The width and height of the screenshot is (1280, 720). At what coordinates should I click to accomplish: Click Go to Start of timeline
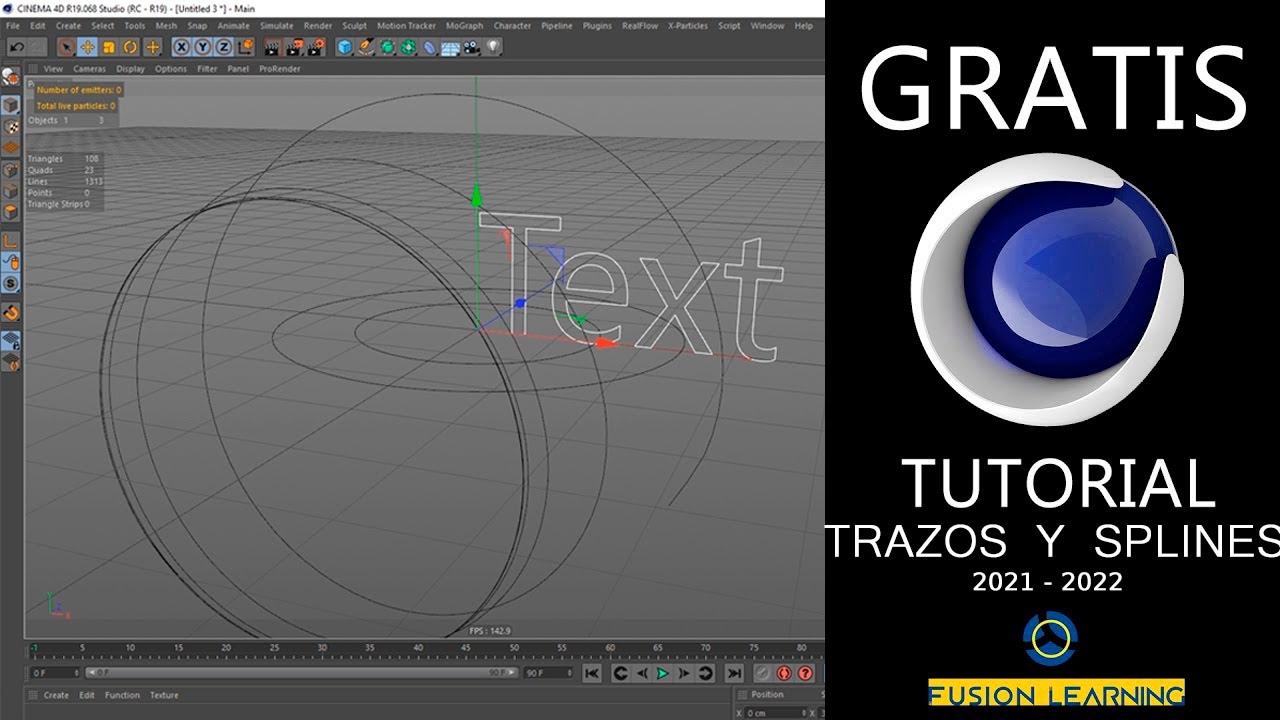pos(592,673)
